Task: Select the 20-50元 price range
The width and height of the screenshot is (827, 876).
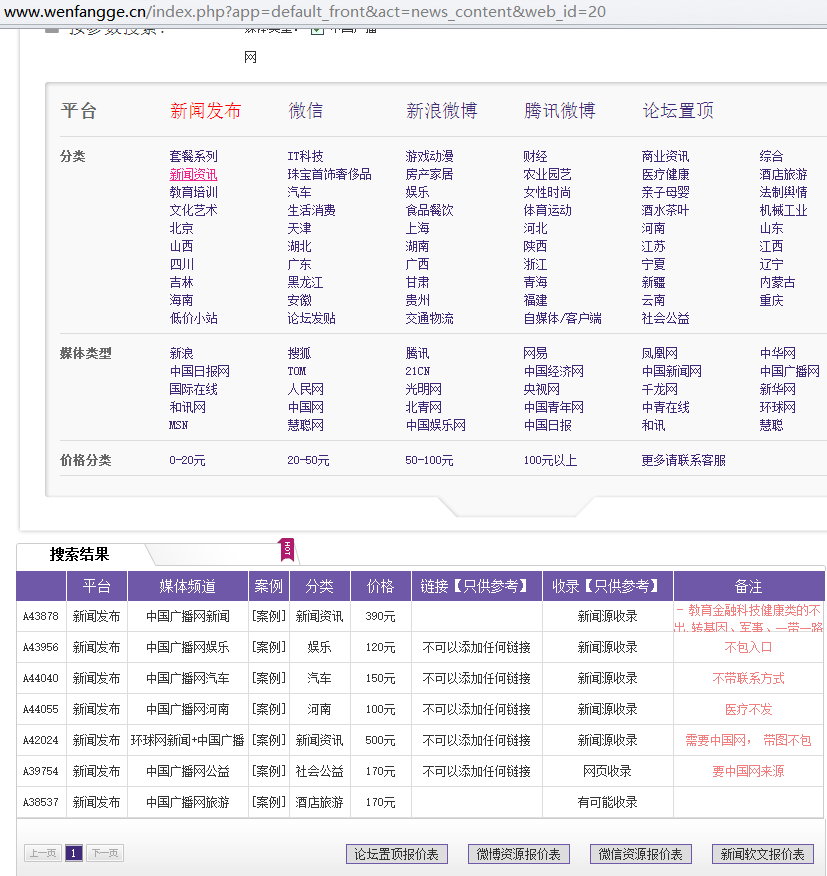Action: pos(308,460)
